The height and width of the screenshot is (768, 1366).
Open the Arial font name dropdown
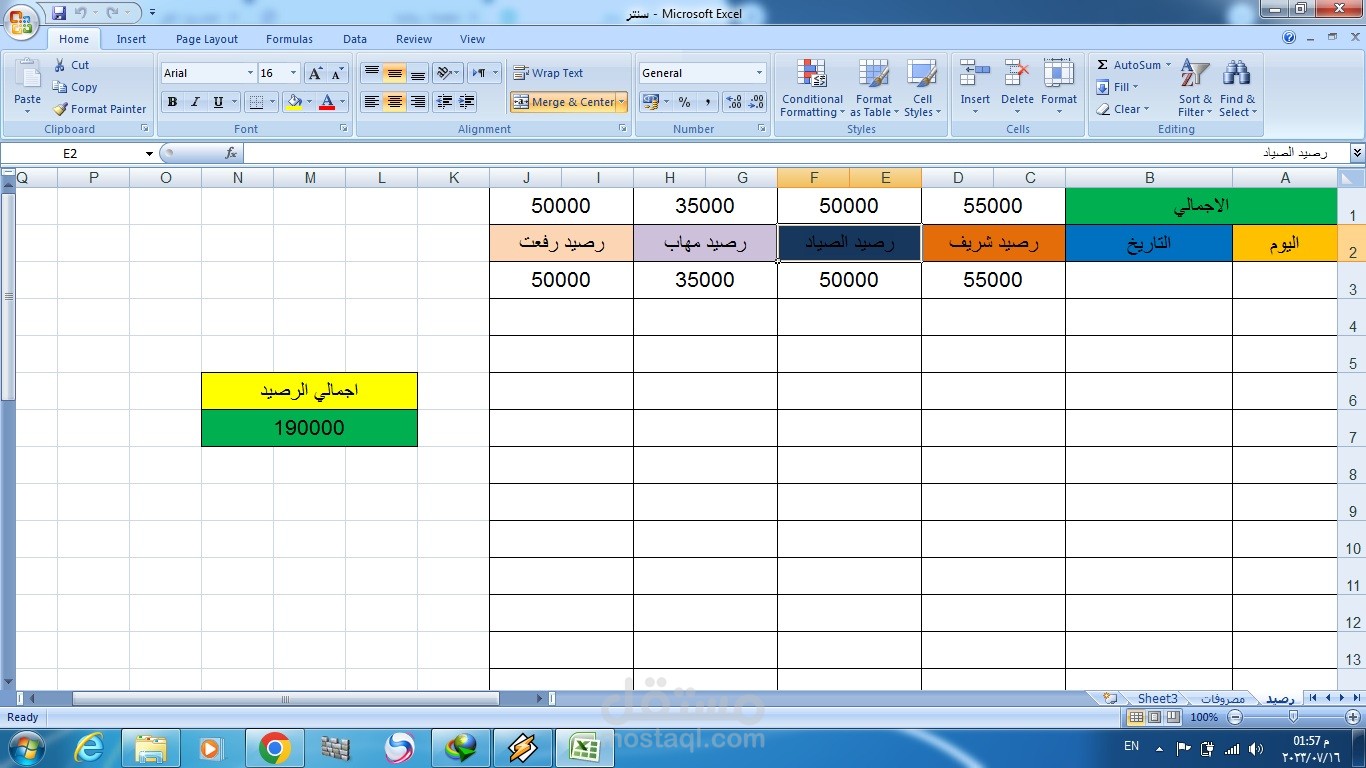coord(250,73)
